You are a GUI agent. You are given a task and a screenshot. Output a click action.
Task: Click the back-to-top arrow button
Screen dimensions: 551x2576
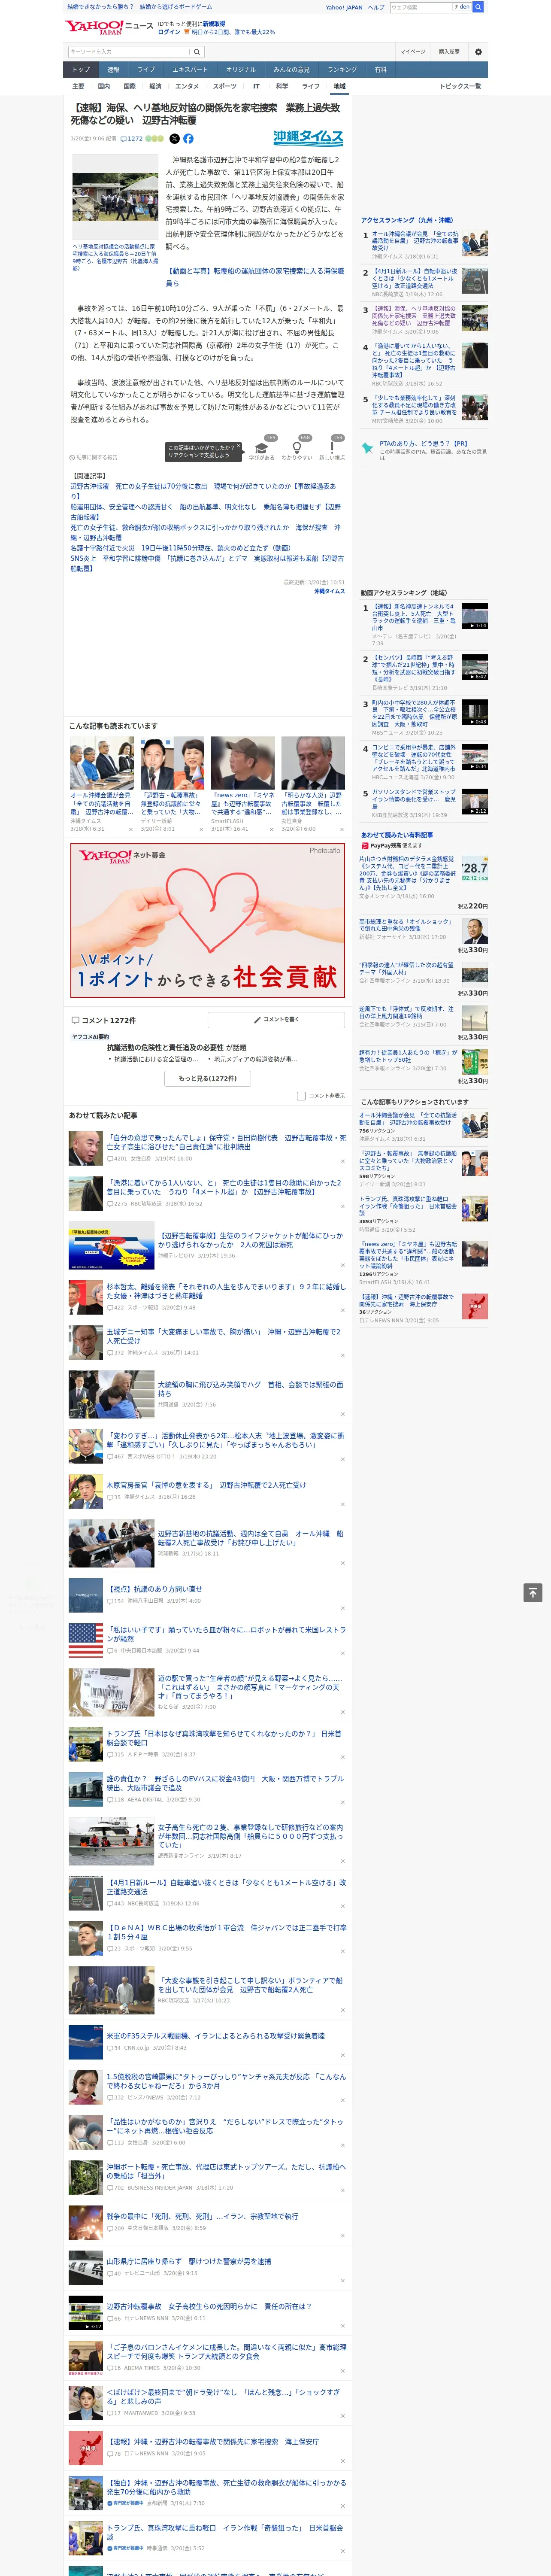tap(533, 1593)
